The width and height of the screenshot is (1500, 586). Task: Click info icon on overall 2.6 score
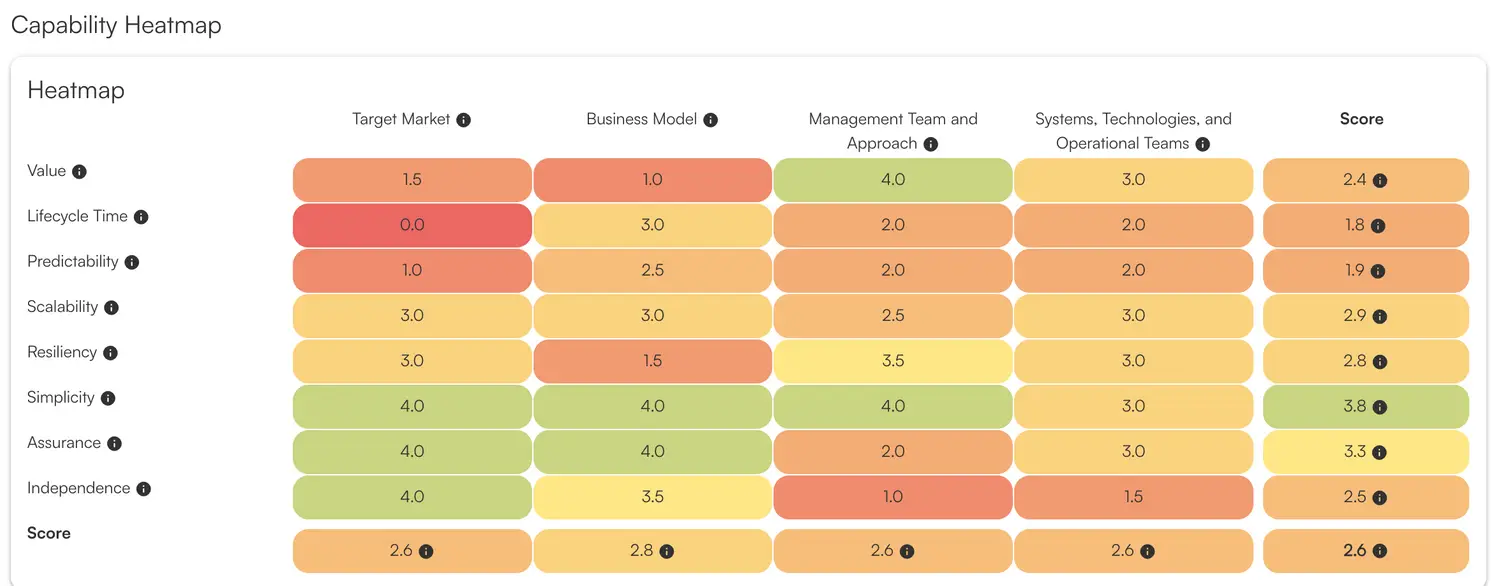pos(1380,551)
